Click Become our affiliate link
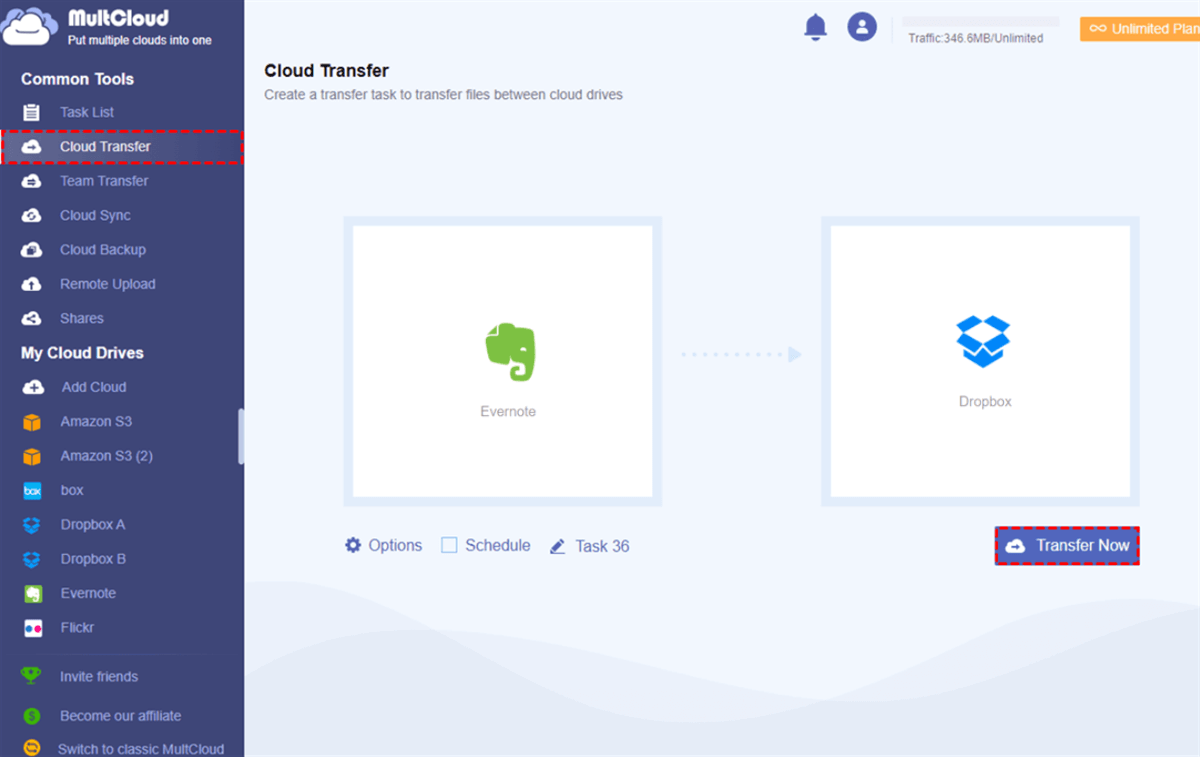 click(122, 716)
